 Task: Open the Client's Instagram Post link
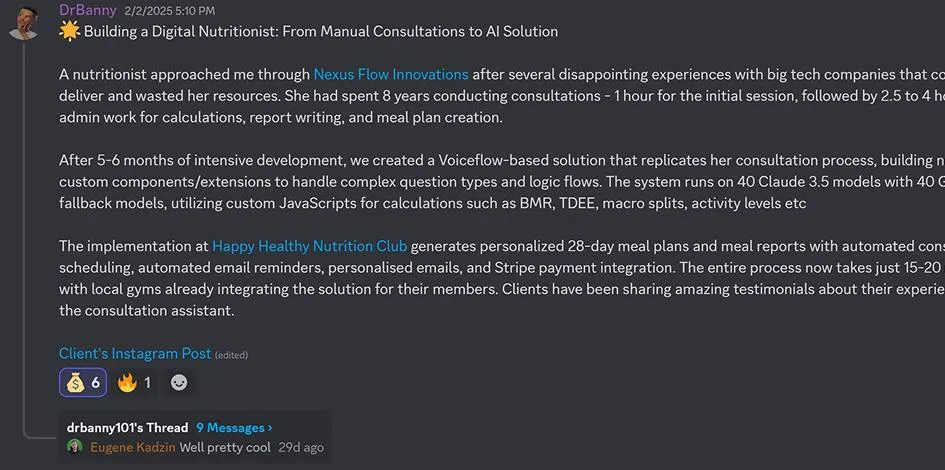tap(135, 353)
